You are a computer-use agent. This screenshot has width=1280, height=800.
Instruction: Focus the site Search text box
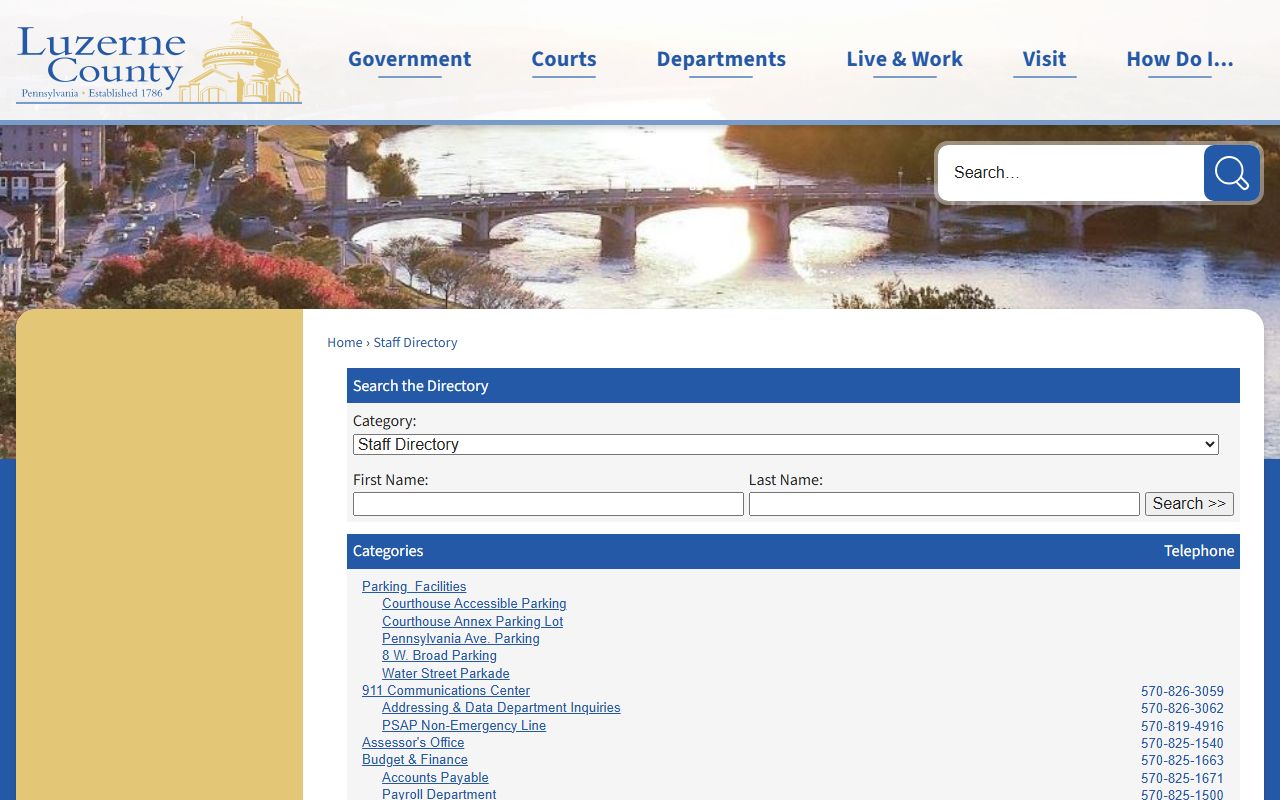click(1071, 173)
